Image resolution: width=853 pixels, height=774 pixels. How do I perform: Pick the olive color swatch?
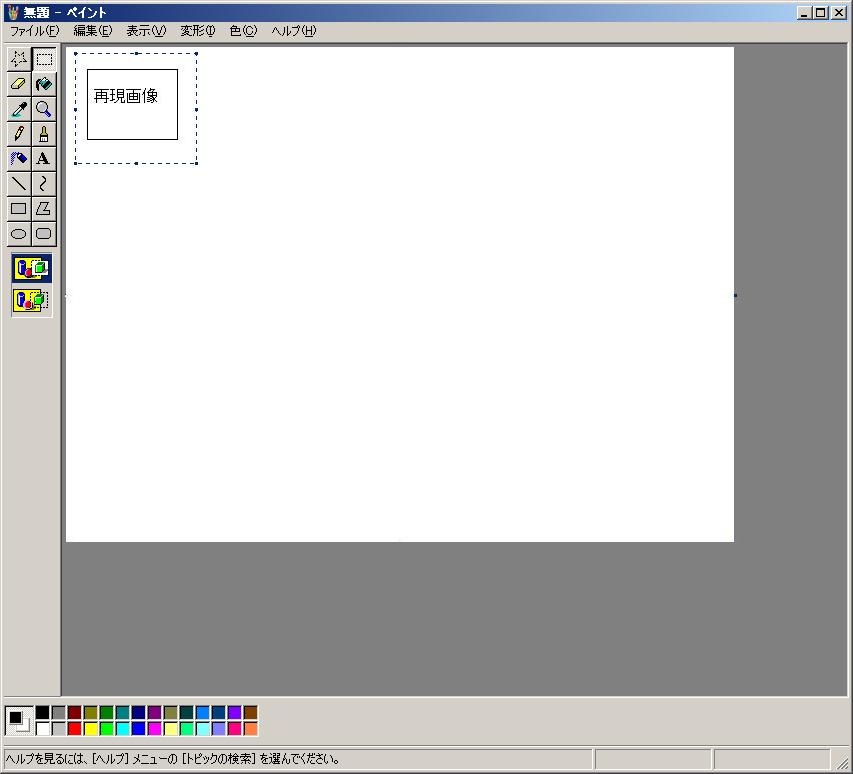[x=91, y=713]
